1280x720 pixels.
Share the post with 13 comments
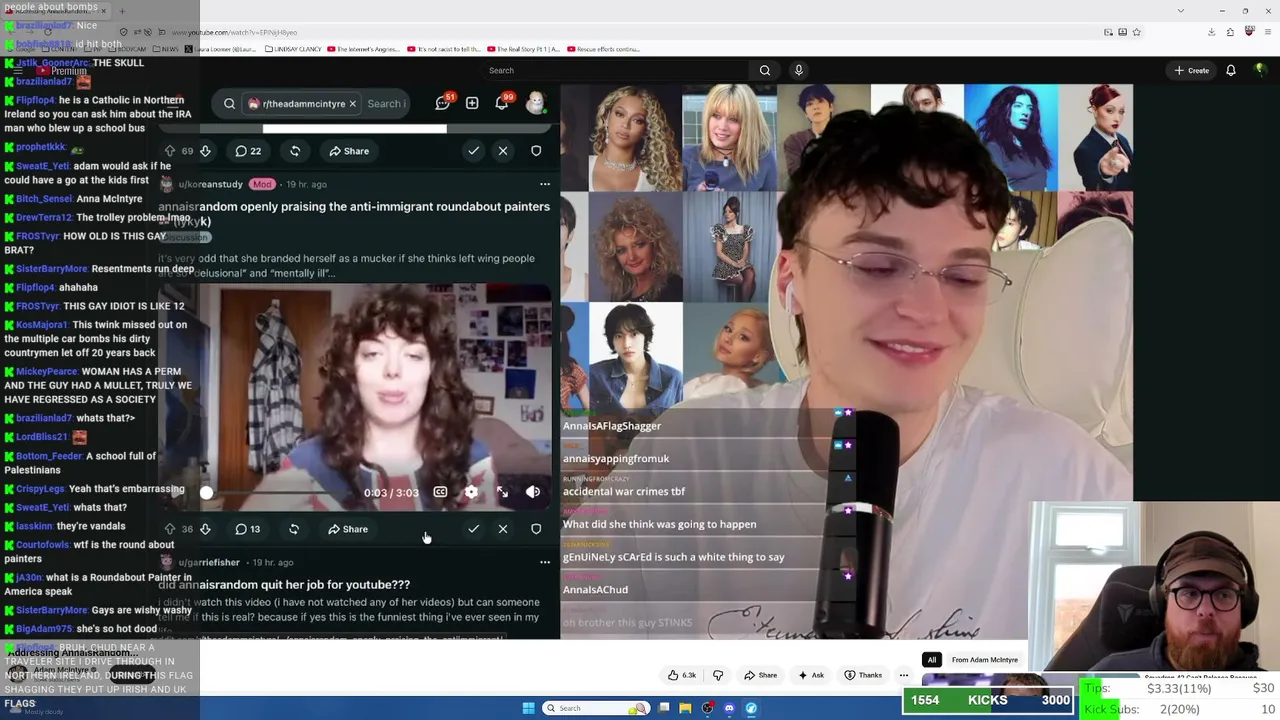(348, 529)
